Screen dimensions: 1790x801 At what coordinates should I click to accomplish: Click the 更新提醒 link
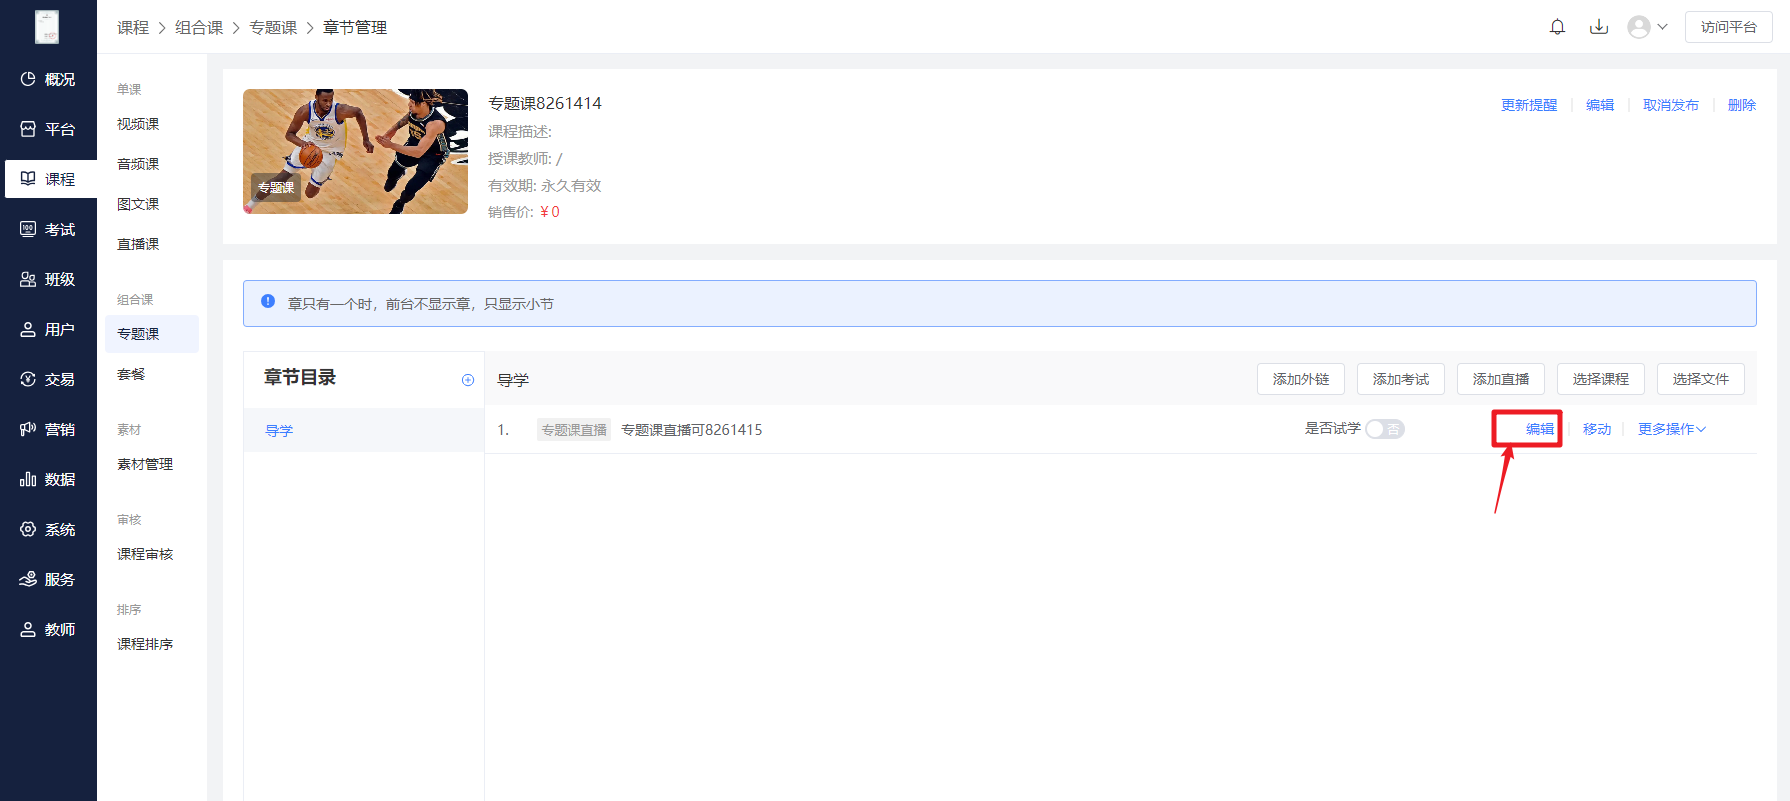(1529, 105)
